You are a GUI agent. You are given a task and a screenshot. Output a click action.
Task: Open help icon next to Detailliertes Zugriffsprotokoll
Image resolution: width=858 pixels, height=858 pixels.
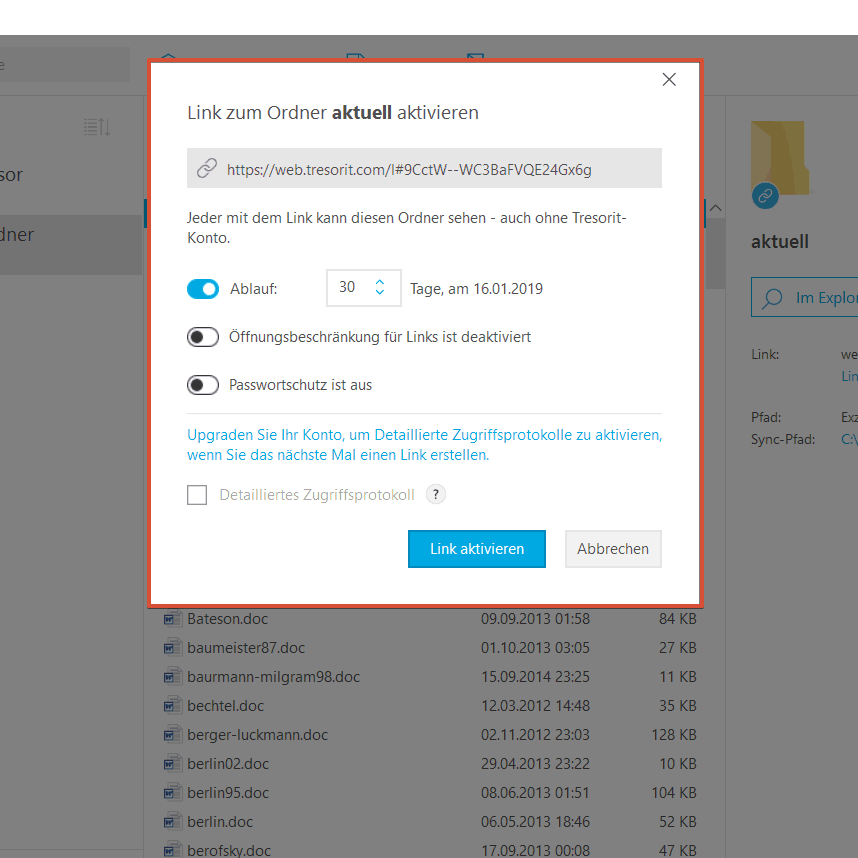[436, 495]
